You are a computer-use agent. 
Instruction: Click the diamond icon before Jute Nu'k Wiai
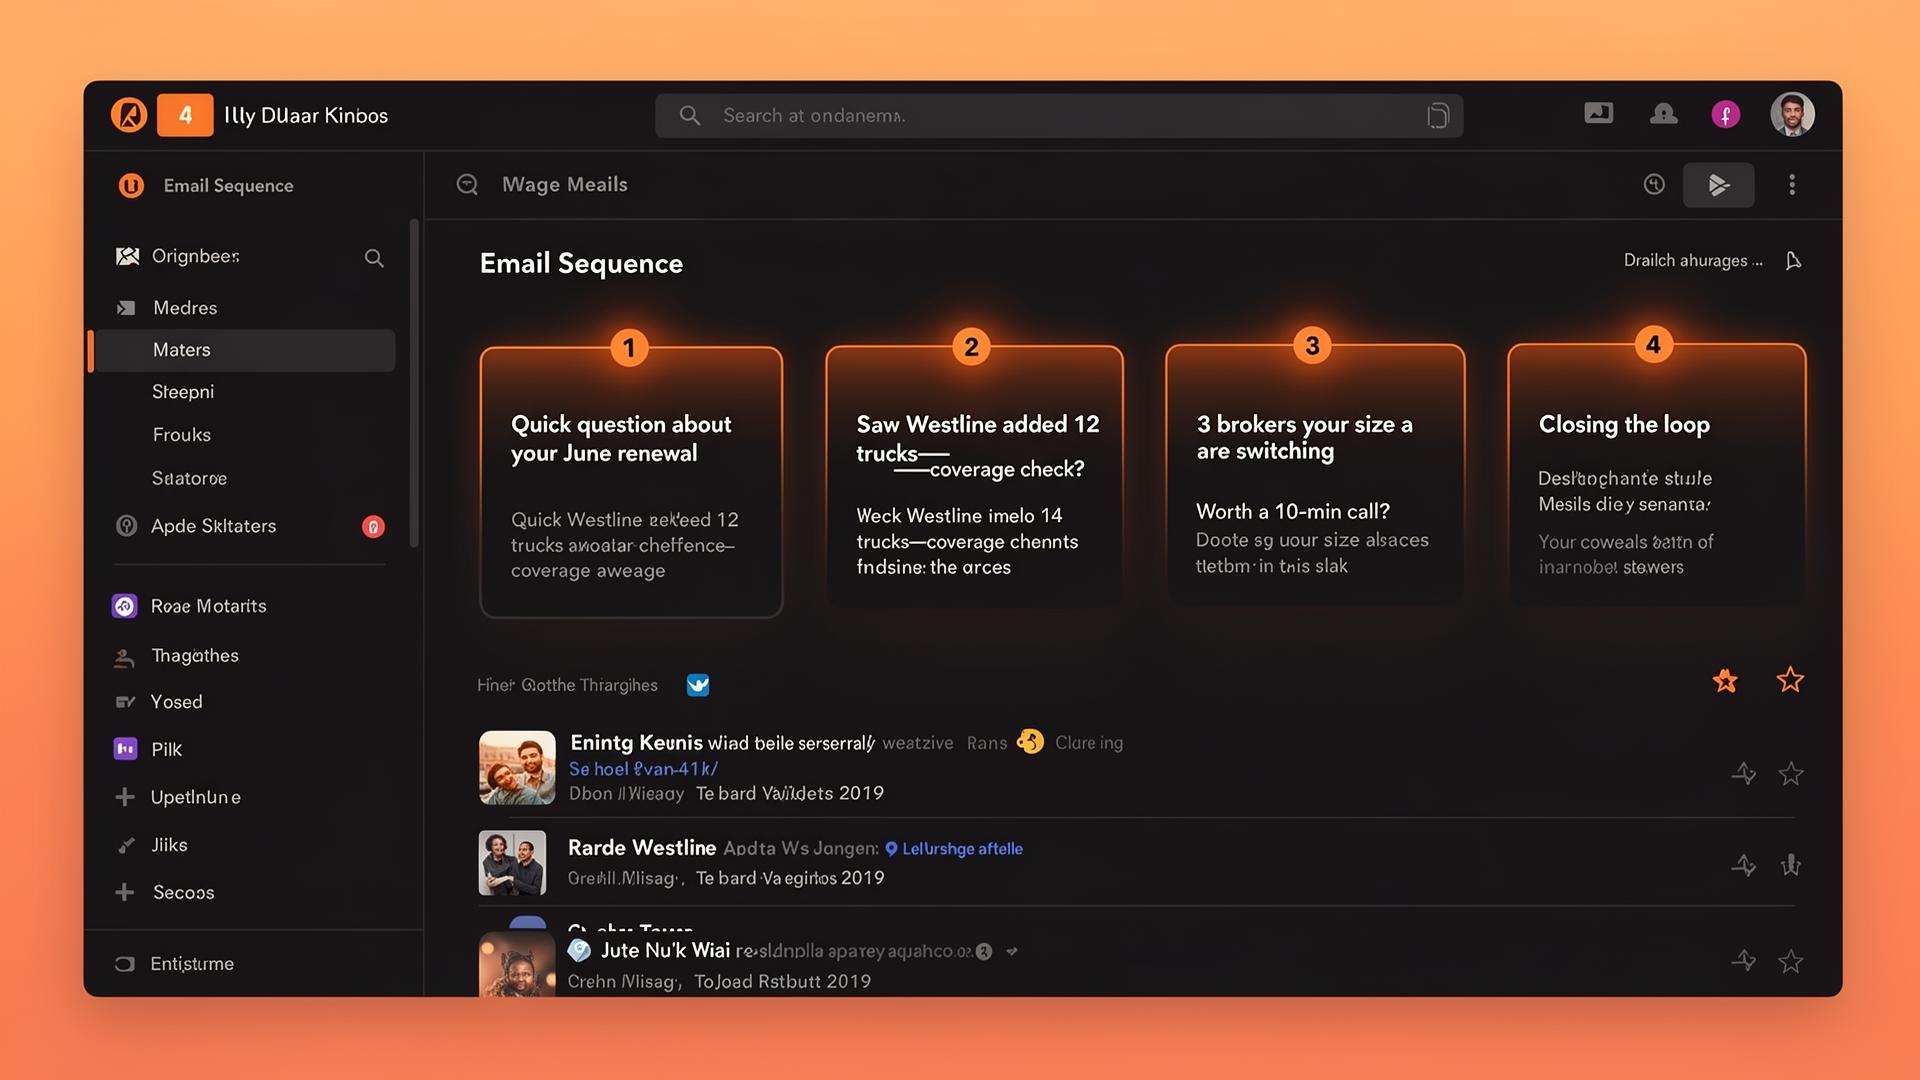point(579,950)
